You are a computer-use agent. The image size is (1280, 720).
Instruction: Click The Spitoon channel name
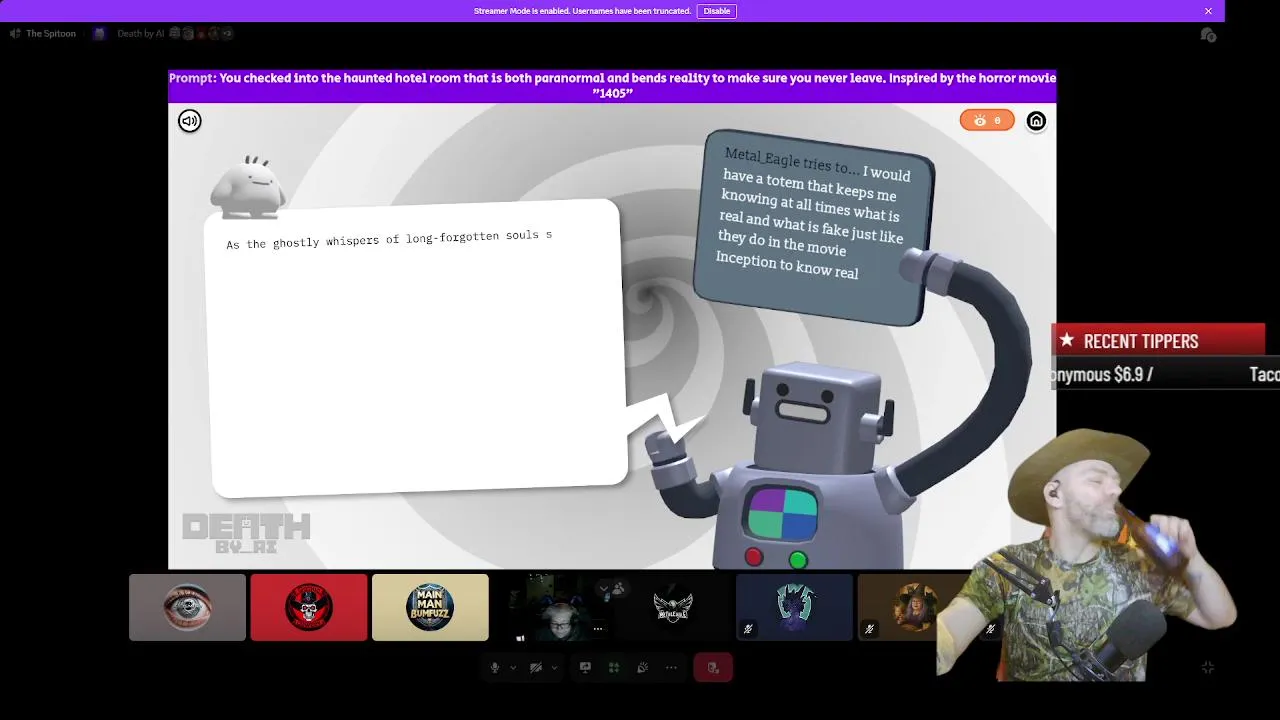pyautogui.click(x=50, y=34)
